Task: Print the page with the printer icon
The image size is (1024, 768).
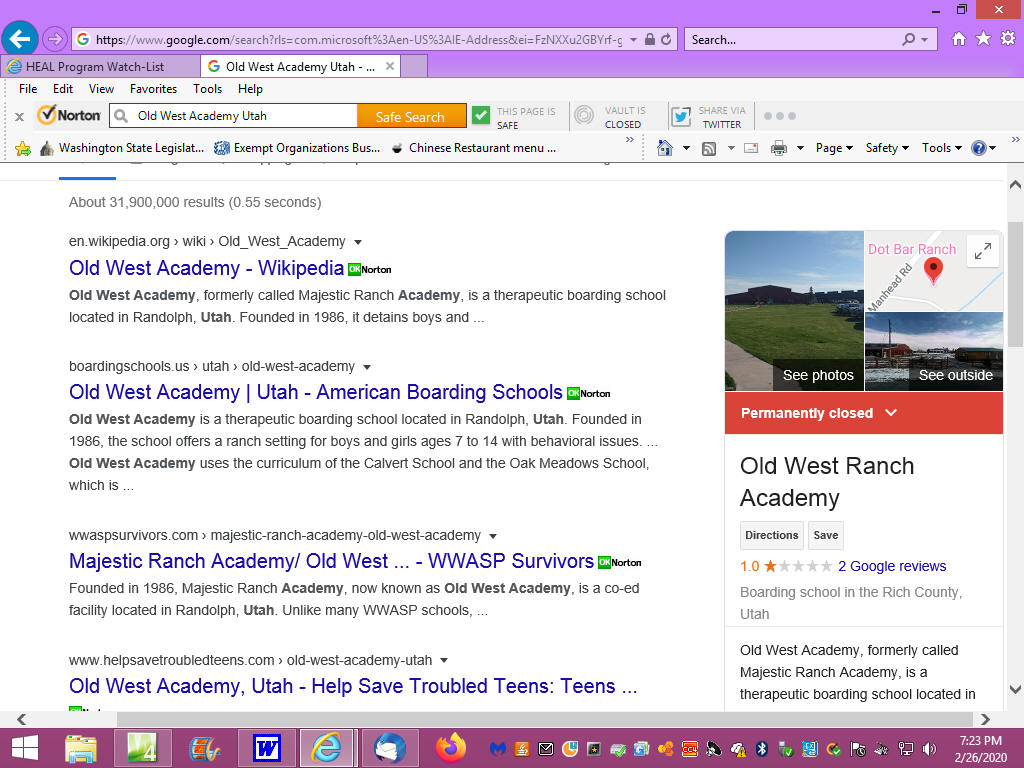Action: pos(778,148)
